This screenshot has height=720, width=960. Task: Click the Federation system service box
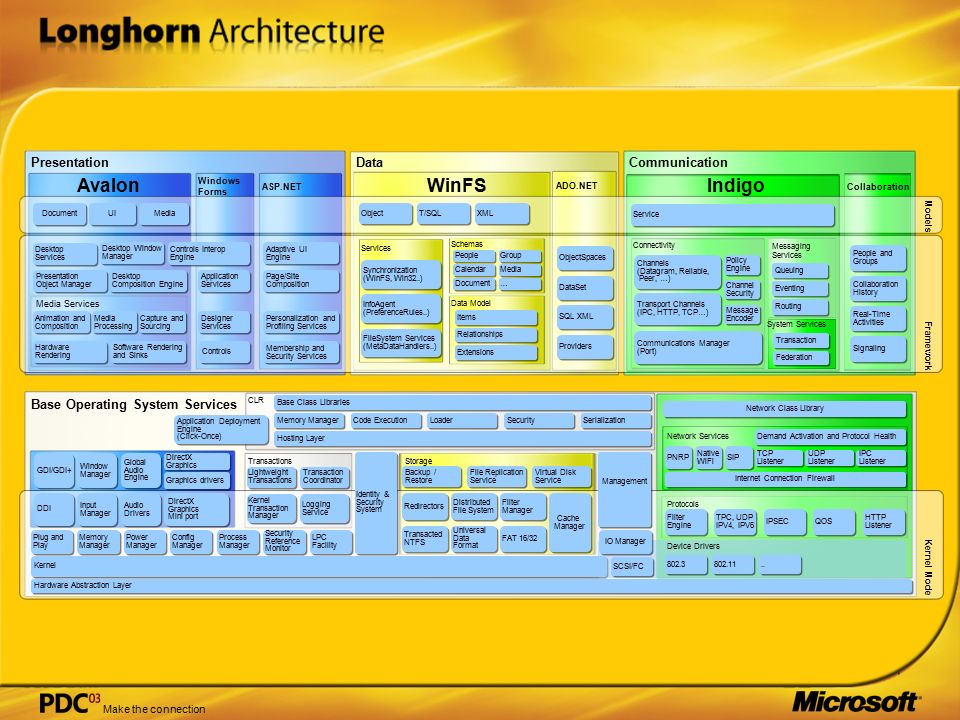(x=801, y=358)
